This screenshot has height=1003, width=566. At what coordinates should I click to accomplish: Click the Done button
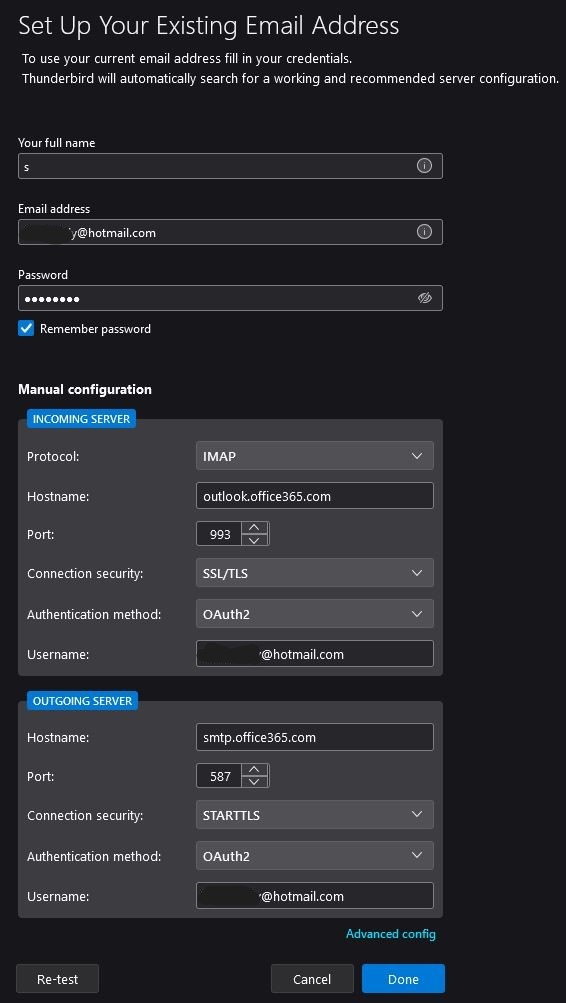(403, 979)
